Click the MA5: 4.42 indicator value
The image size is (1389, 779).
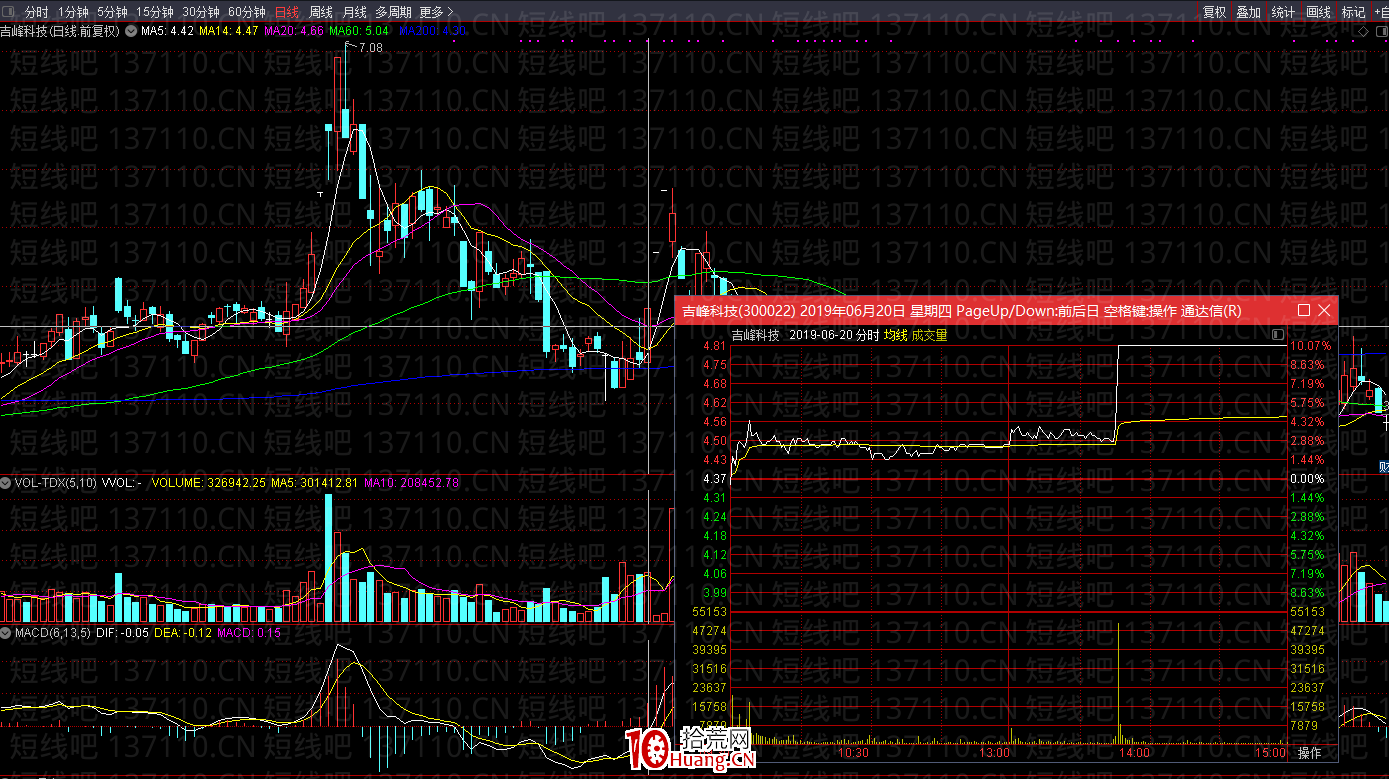click(x=167, y=31)
